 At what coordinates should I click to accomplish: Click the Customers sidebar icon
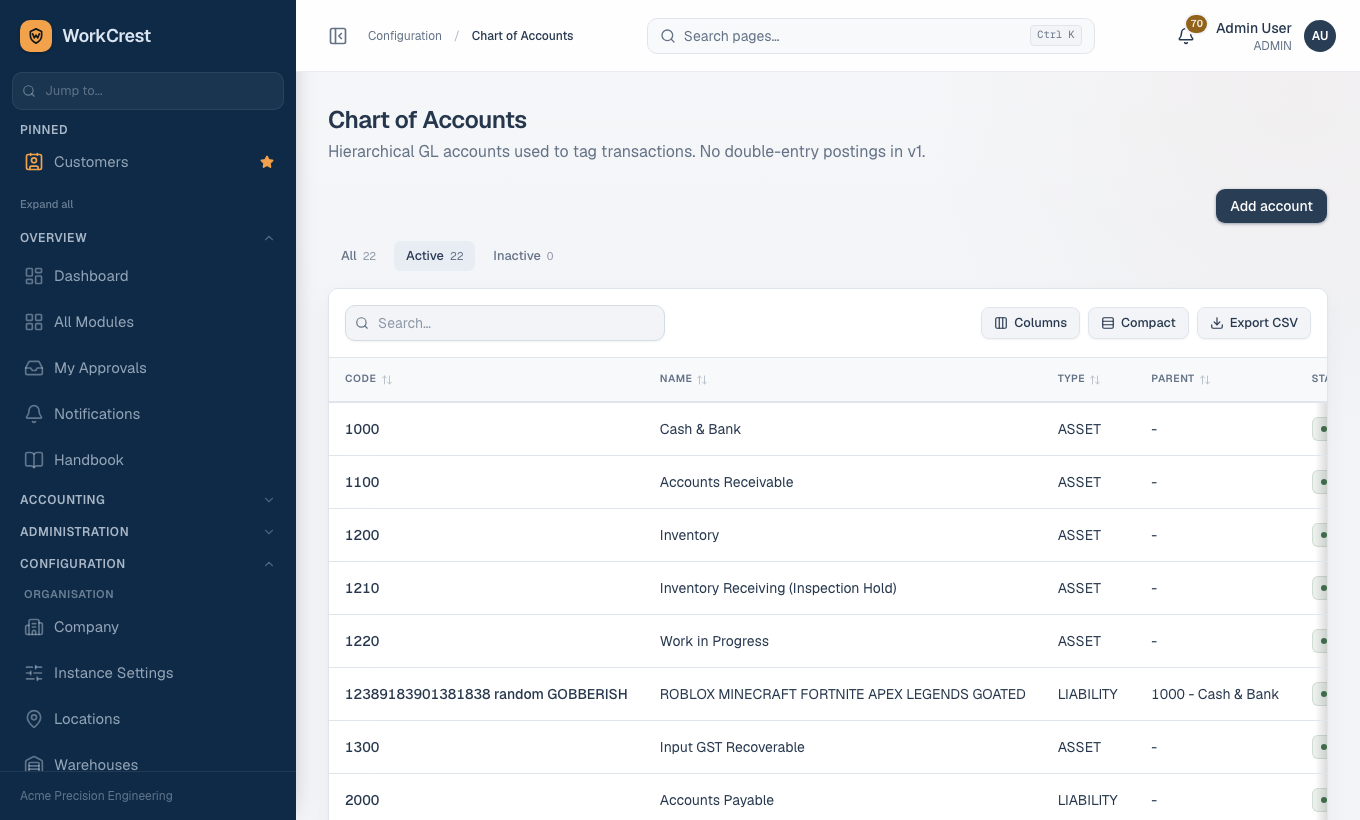[x=34, y=162]
